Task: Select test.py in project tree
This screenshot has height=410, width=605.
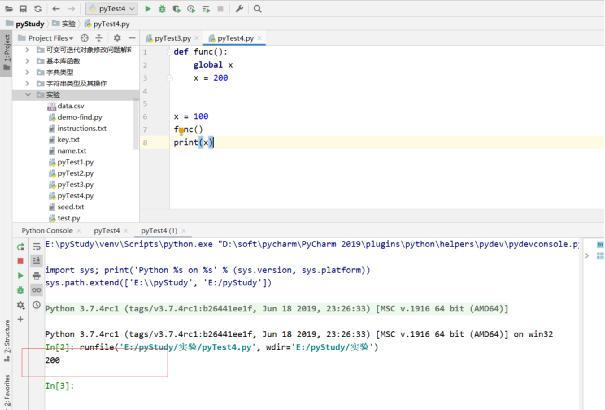Action: click(69, 218)
